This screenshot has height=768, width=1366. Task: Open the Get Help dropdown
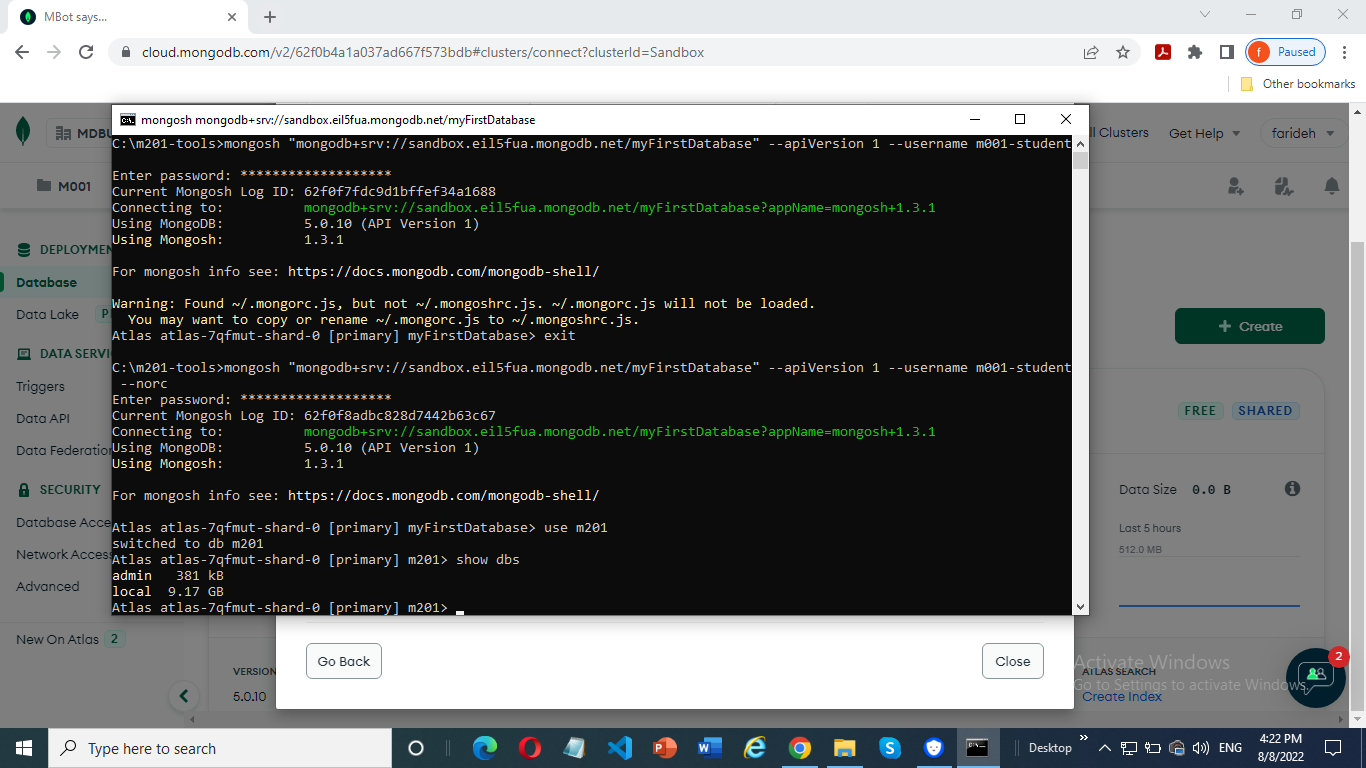[1204, 133]
